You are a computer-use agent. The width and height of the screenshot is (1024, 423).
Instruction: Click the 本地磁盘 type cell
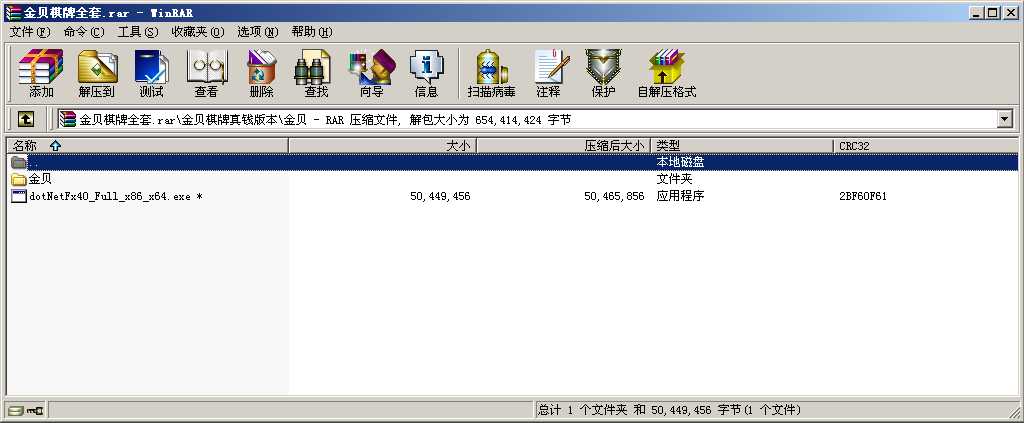pyautogui.click(x=680, y=162)
